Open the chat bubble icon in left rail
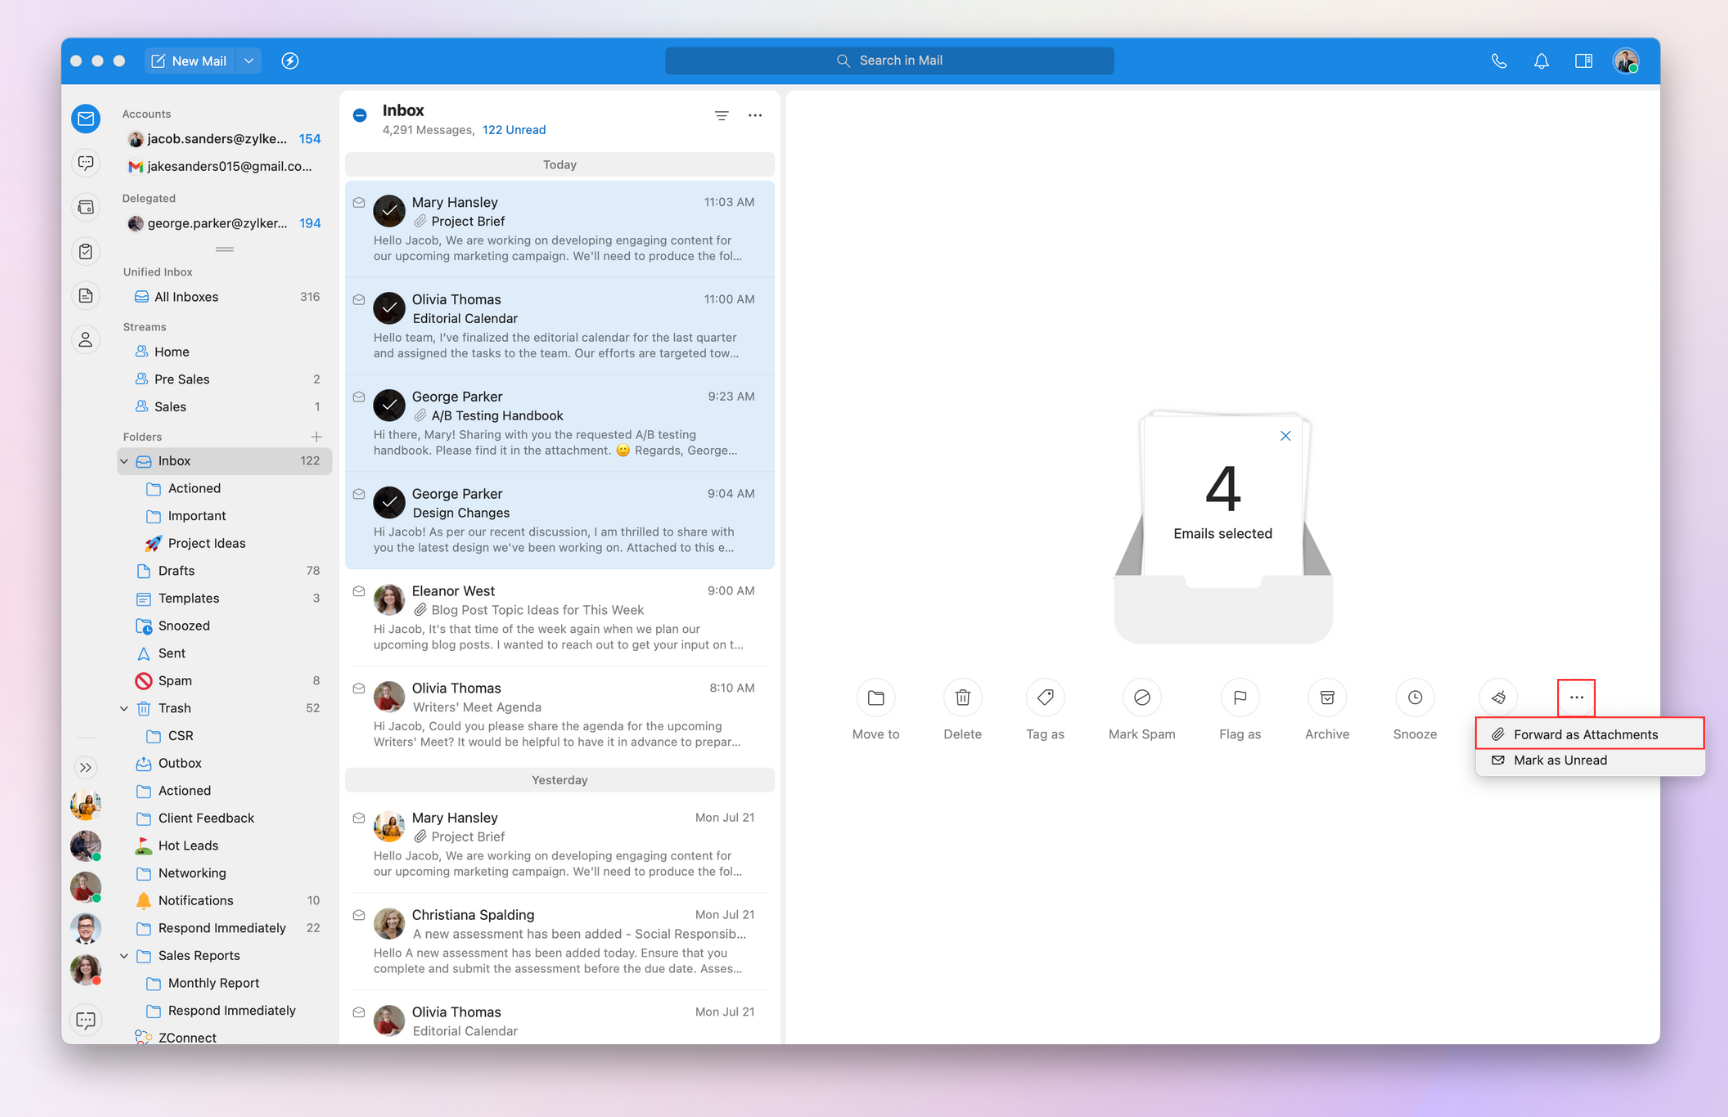This screenshot has width=1728, height=1117. (86, 163)
